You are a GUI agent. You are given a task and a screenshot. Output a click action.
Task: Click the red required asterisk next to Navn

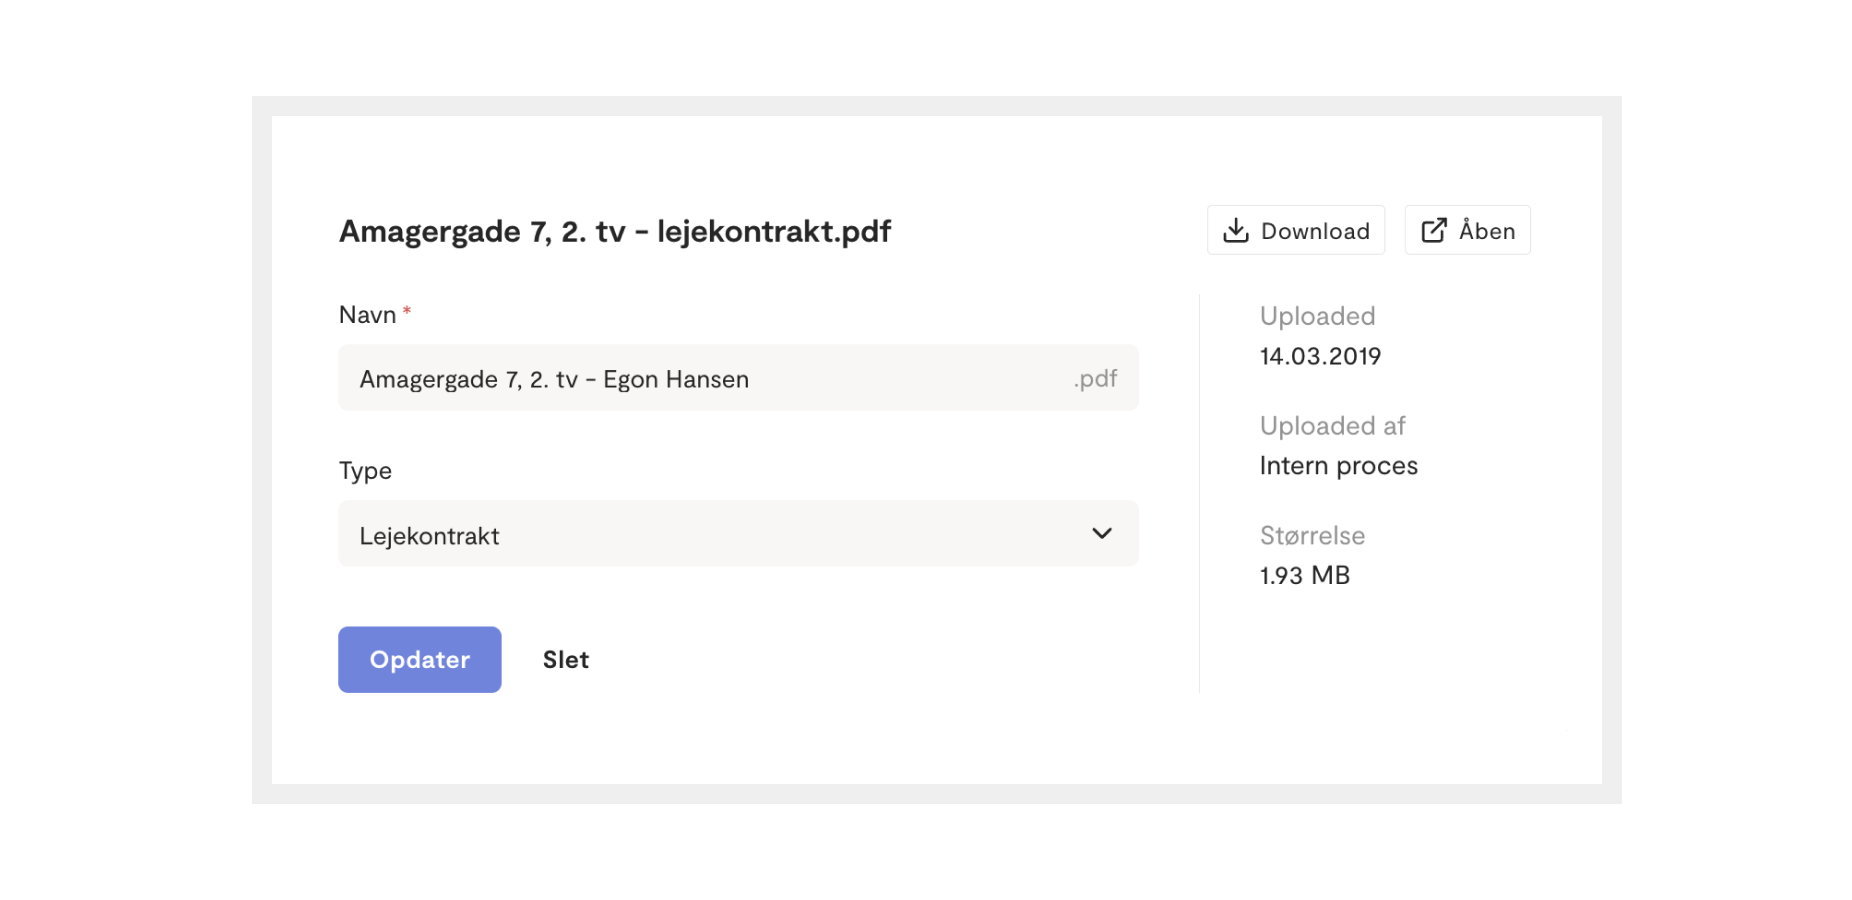point(407,312)
